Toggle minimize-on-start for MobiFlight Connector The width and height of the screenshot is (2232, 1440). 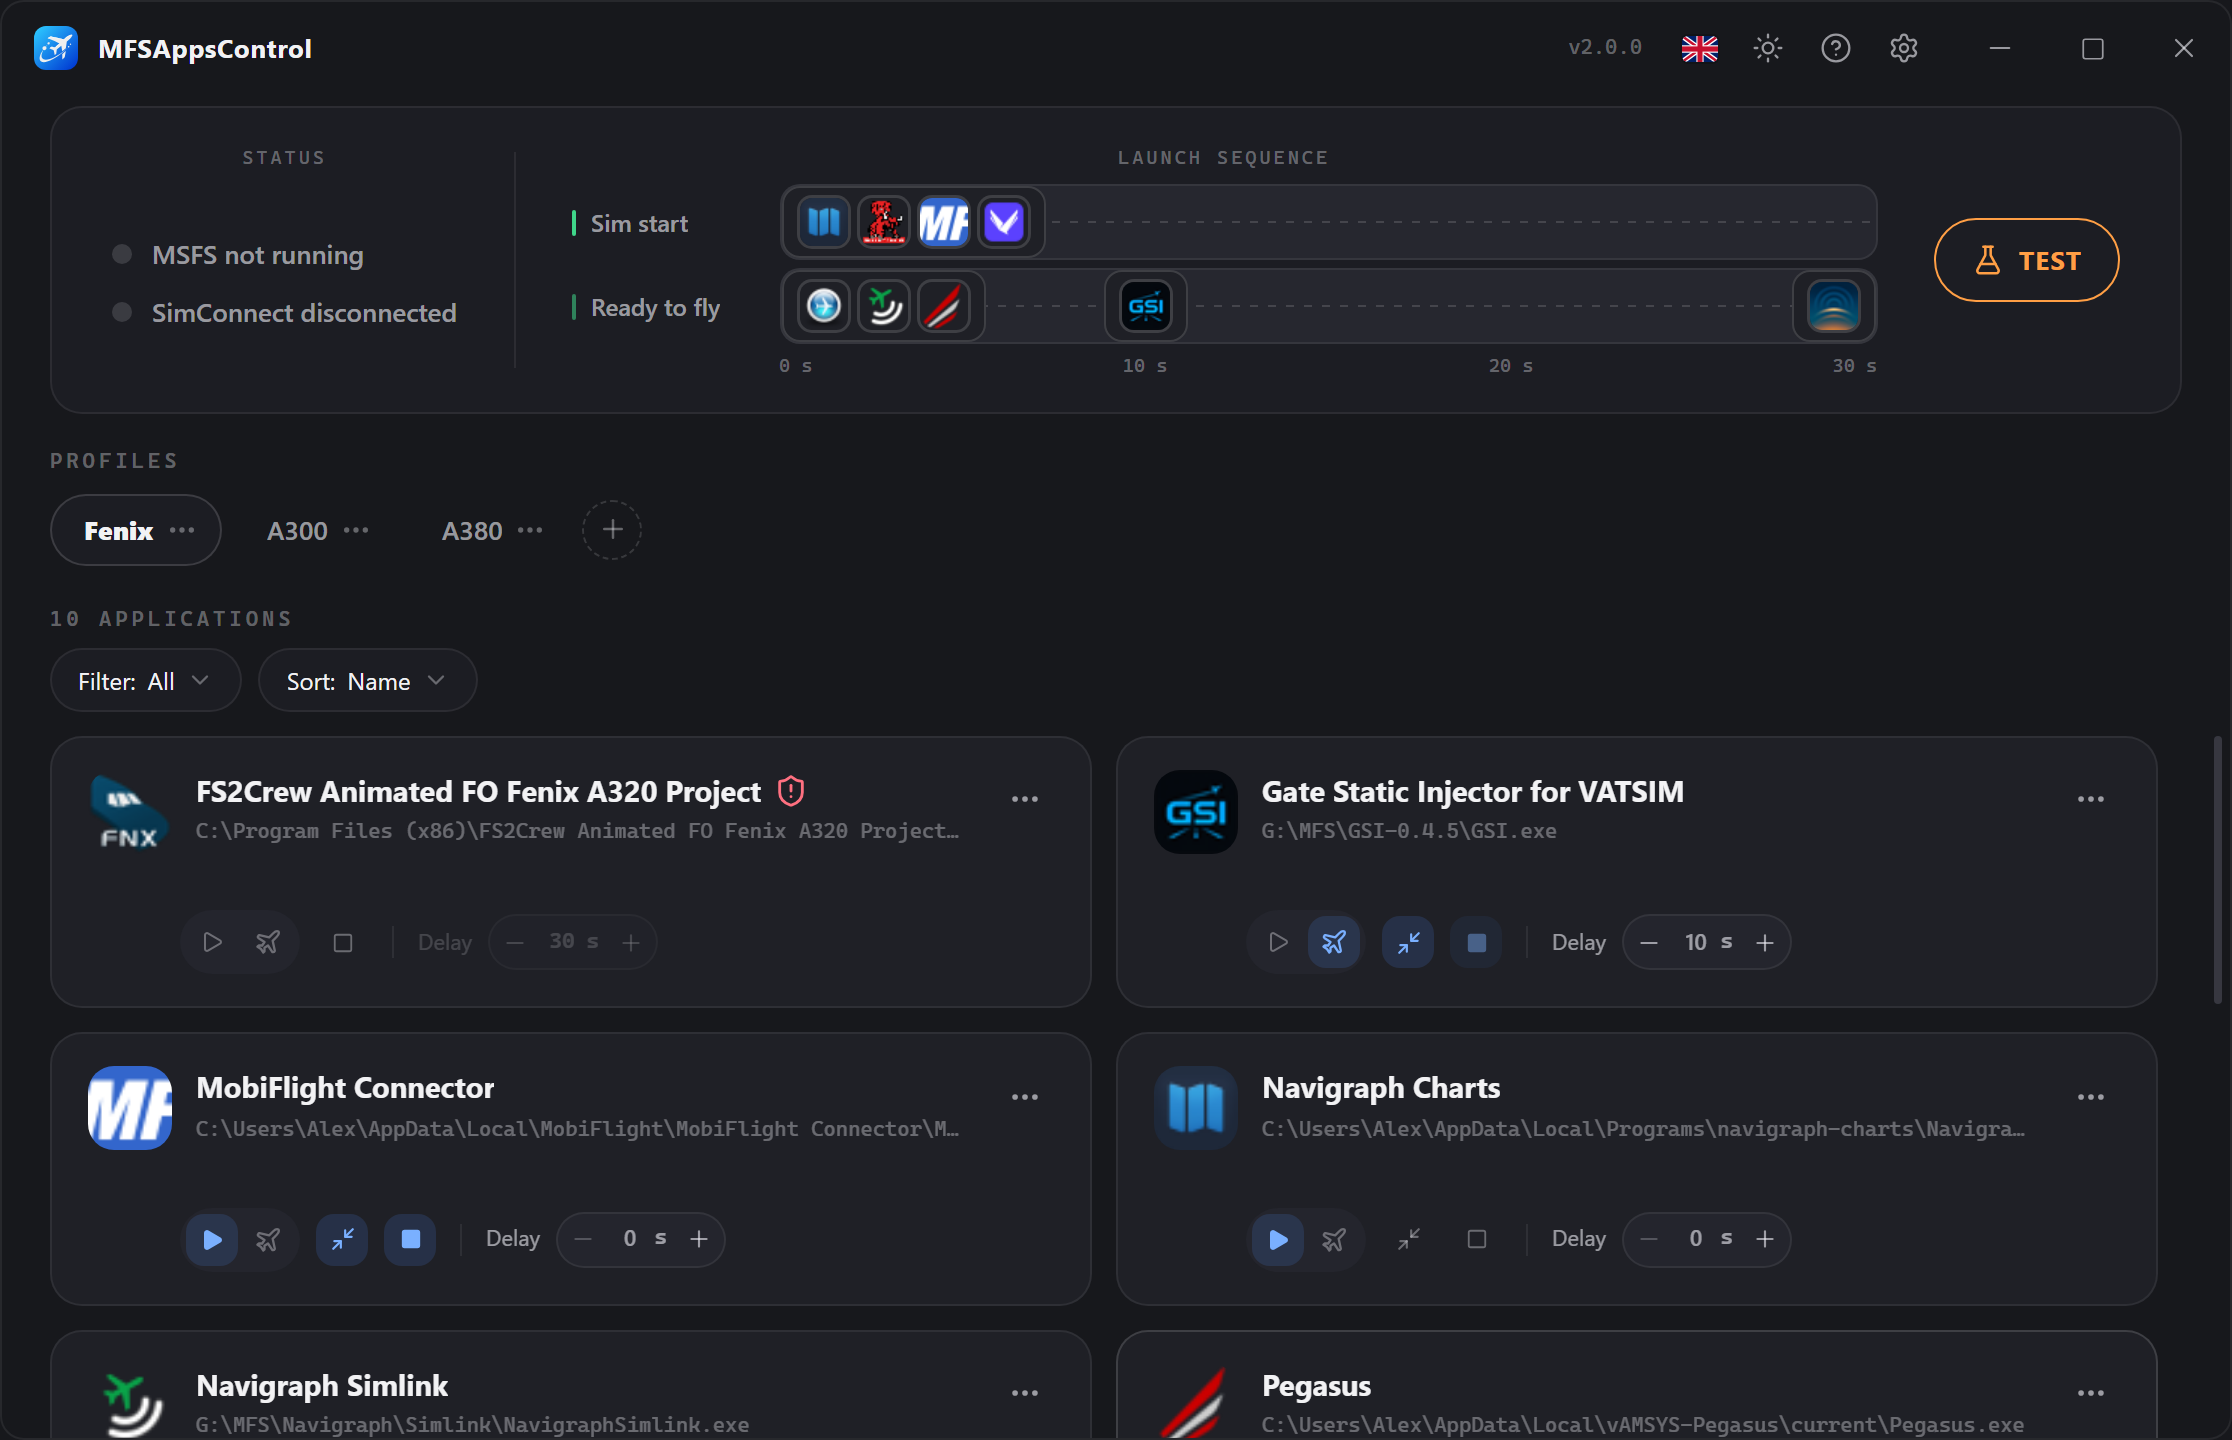click(x=342, y=1240)
